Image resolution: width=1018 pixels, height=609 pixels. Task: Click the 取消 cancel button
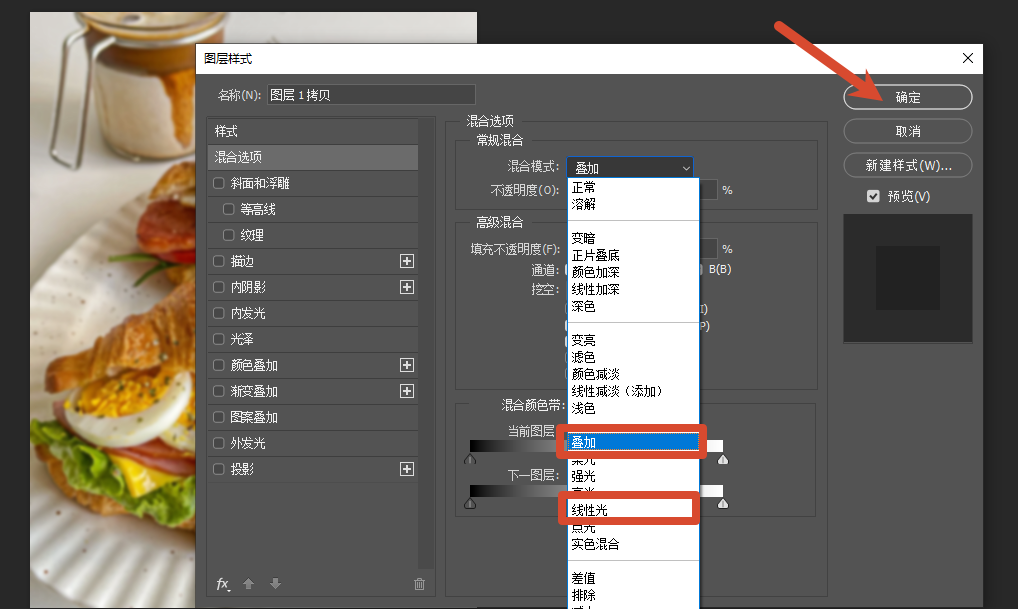click(908, 131)
